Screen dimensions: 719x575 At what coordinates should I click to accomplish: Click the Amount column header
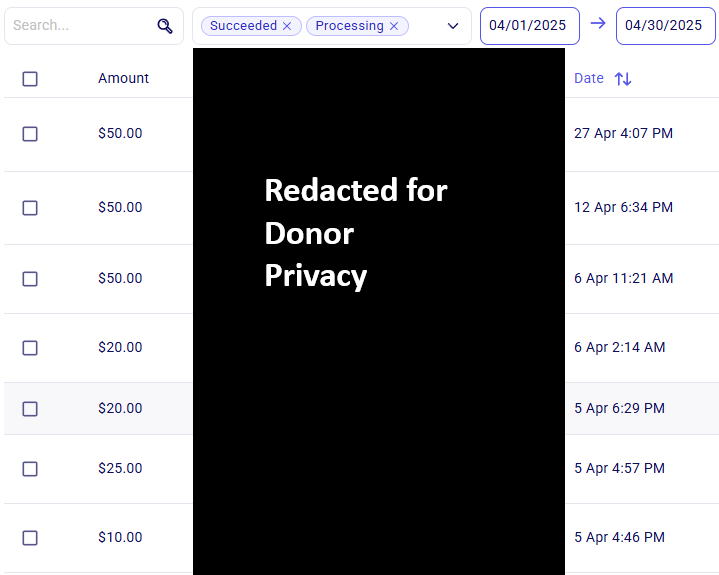(x=123, y=78)
